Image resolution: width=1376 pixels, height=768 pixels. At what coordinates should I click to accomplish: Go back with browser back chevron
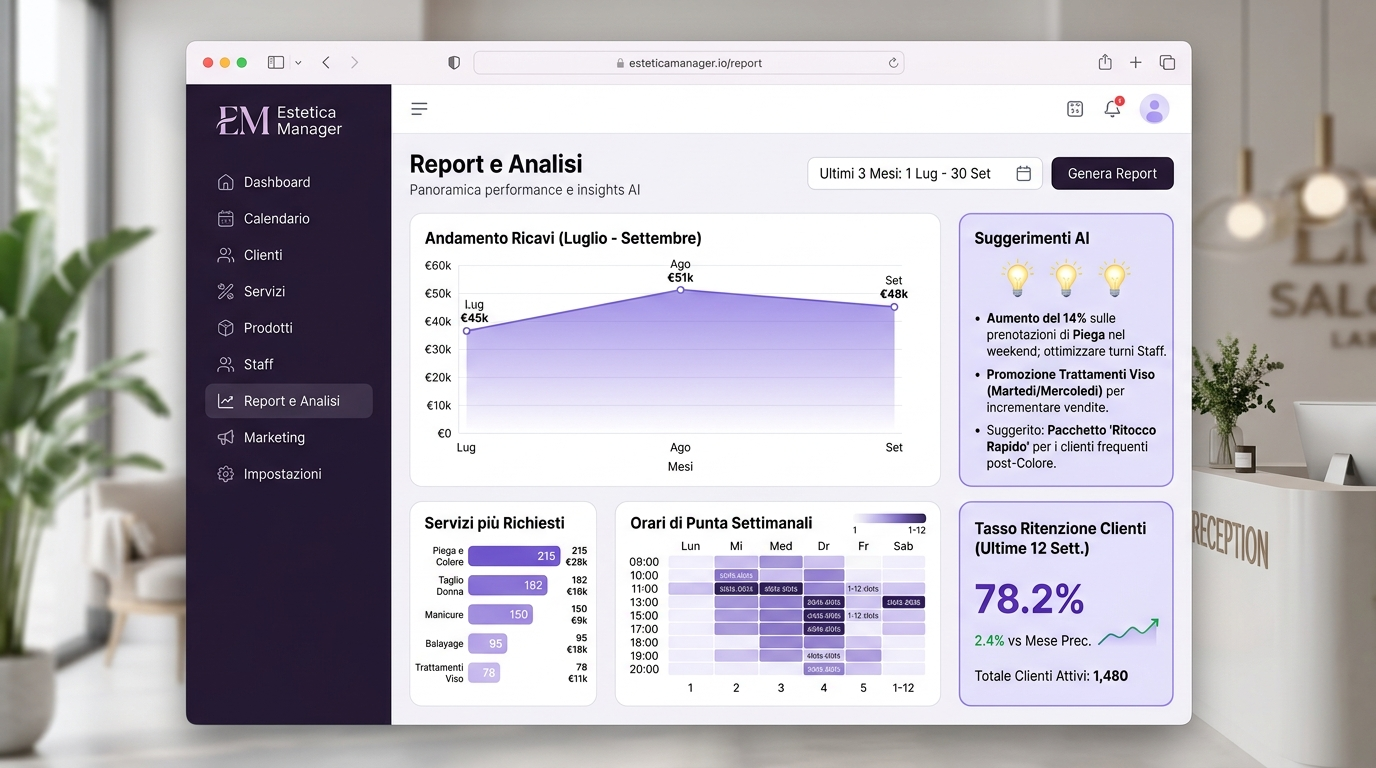[x=326, y=62]
